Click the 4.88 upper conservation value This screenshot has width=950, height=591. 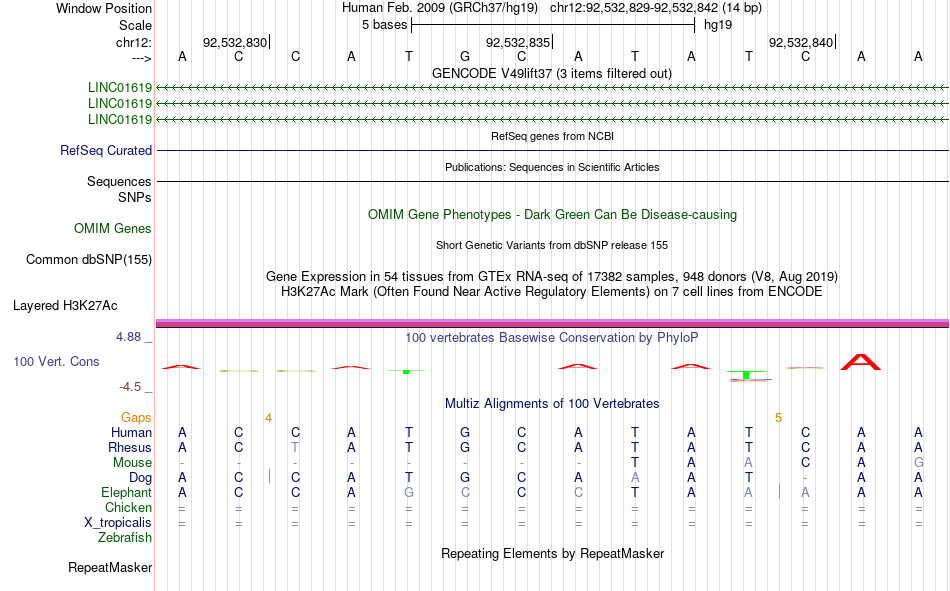pyautogui.click(x=128, y=337)
